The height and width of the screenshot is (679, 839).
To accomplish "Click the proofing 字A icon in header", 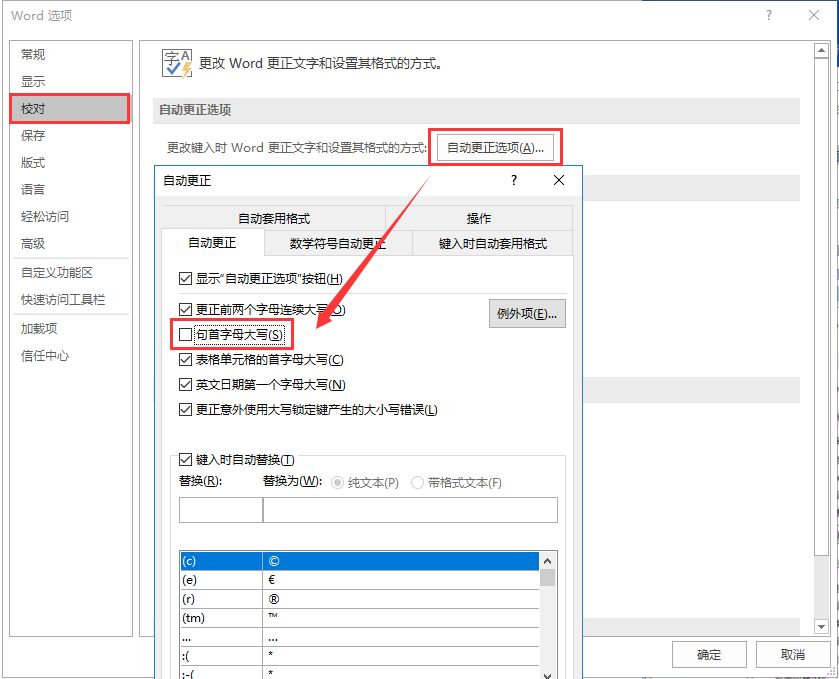I will [177, 63].
